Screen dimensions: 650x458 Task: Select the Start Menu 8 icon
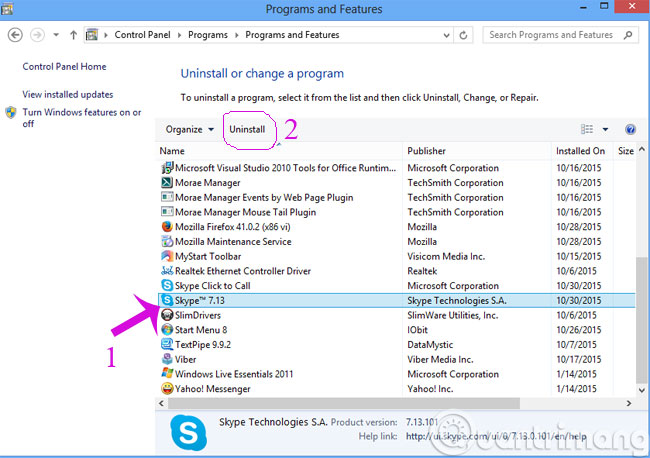[x=167, y=330]
